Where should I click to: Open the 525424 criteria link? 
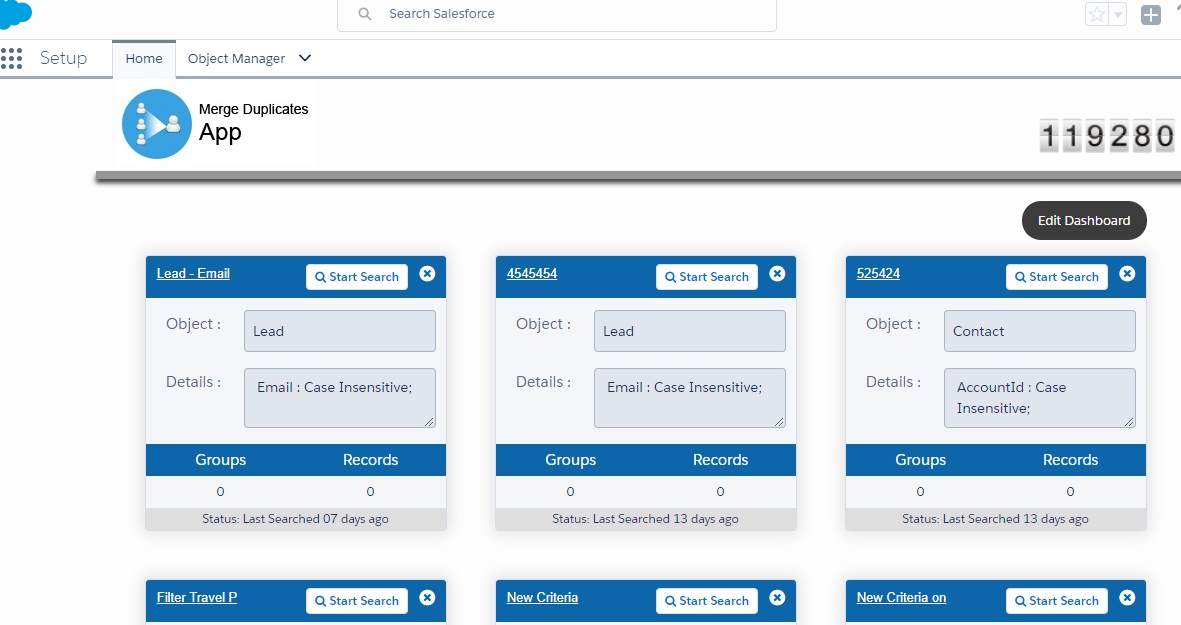click(x=878, y=273)
